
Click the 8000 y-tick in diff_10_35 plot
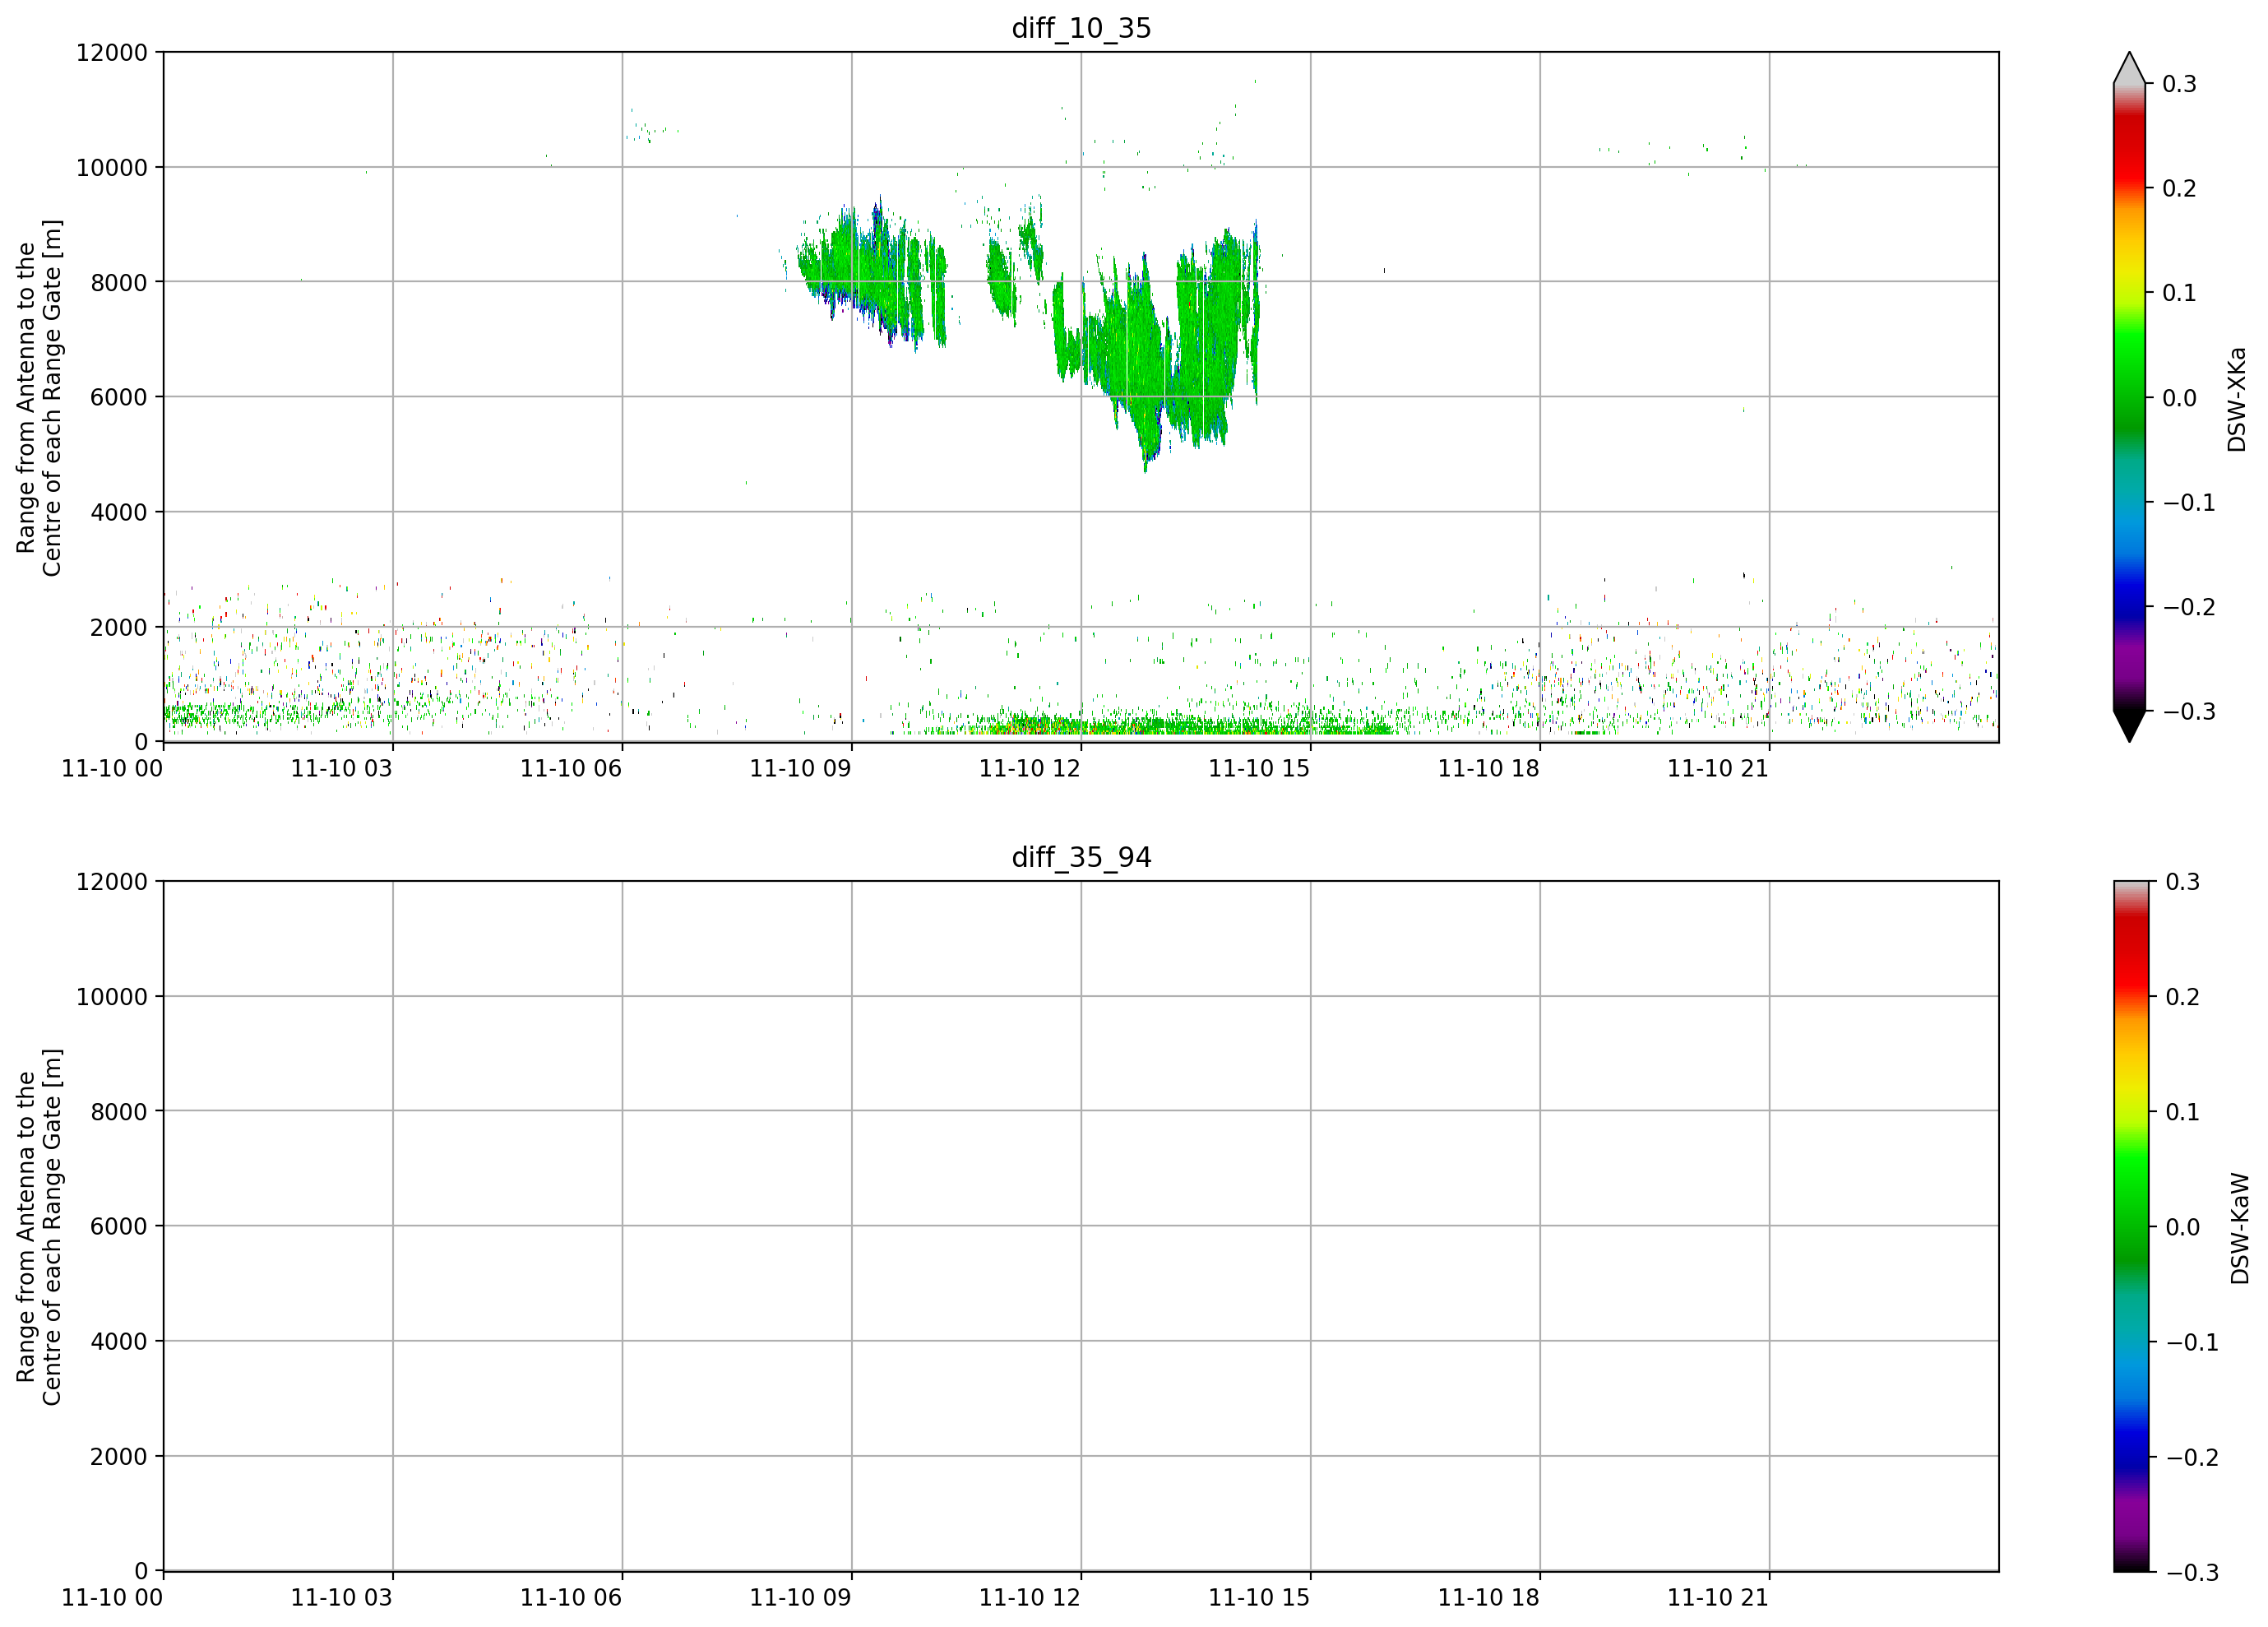point(119,282)
